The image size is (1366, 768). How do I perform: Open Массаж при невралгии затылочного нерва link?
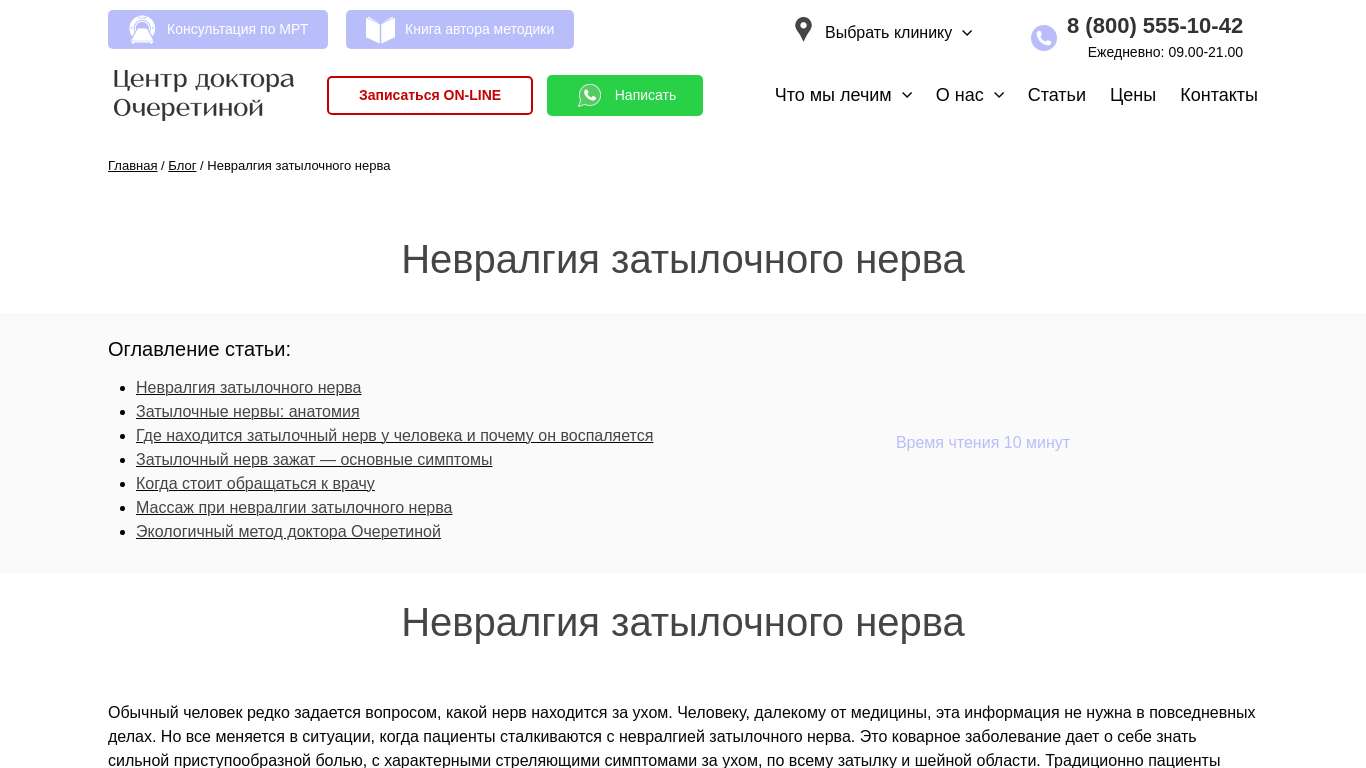294,508
